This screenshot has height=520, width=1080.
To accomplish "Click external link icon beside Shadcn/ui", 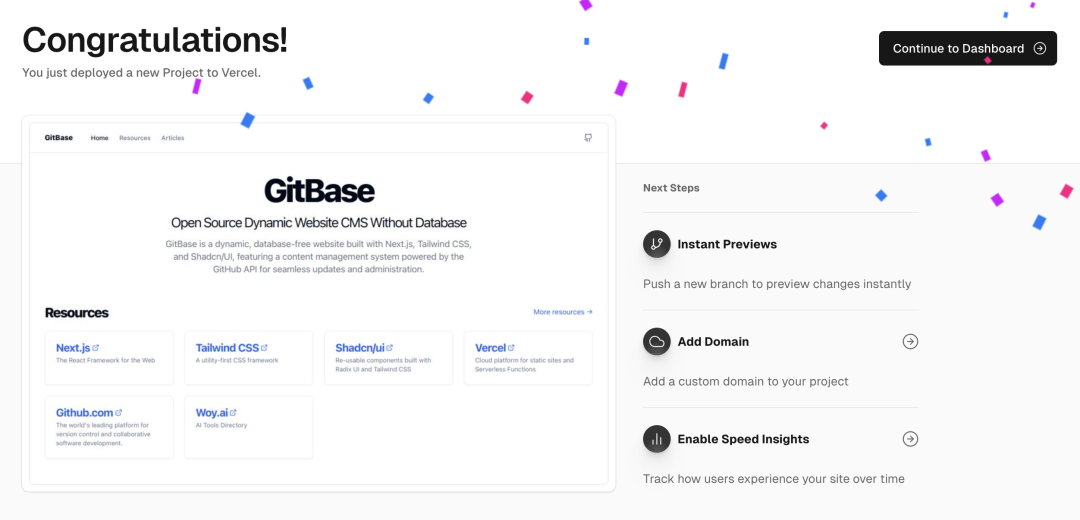I will pyautogui.click(x=390, y=348).
